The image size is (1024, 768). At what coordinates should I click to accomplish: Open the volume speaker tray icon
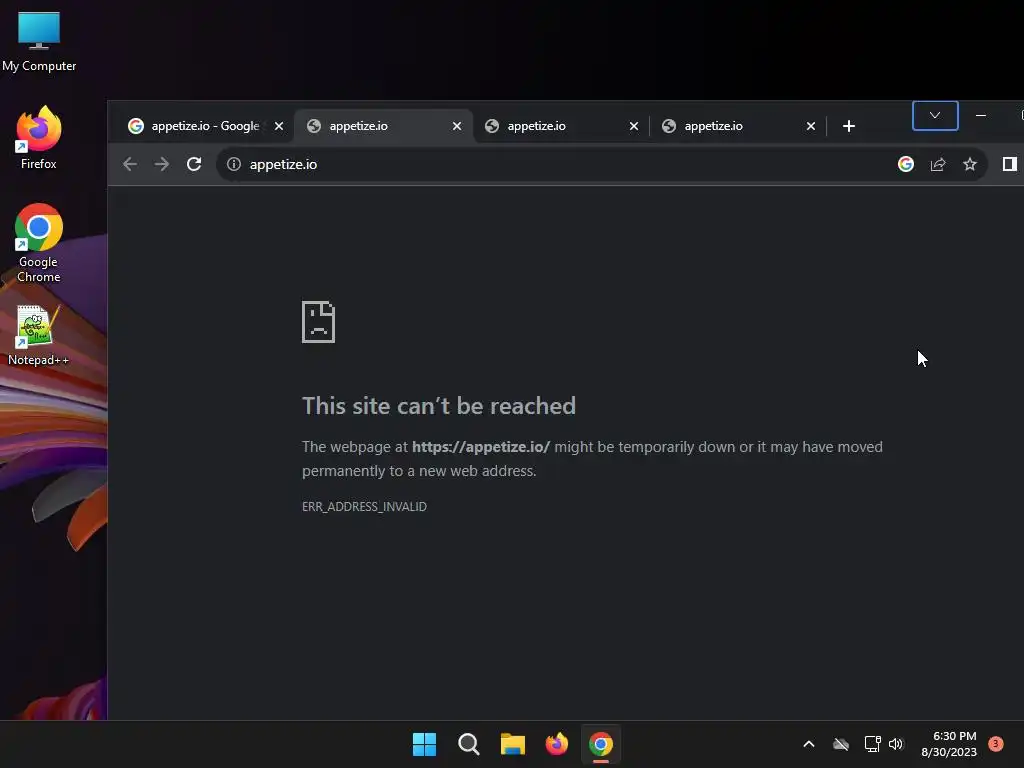(x=896, y=744)
